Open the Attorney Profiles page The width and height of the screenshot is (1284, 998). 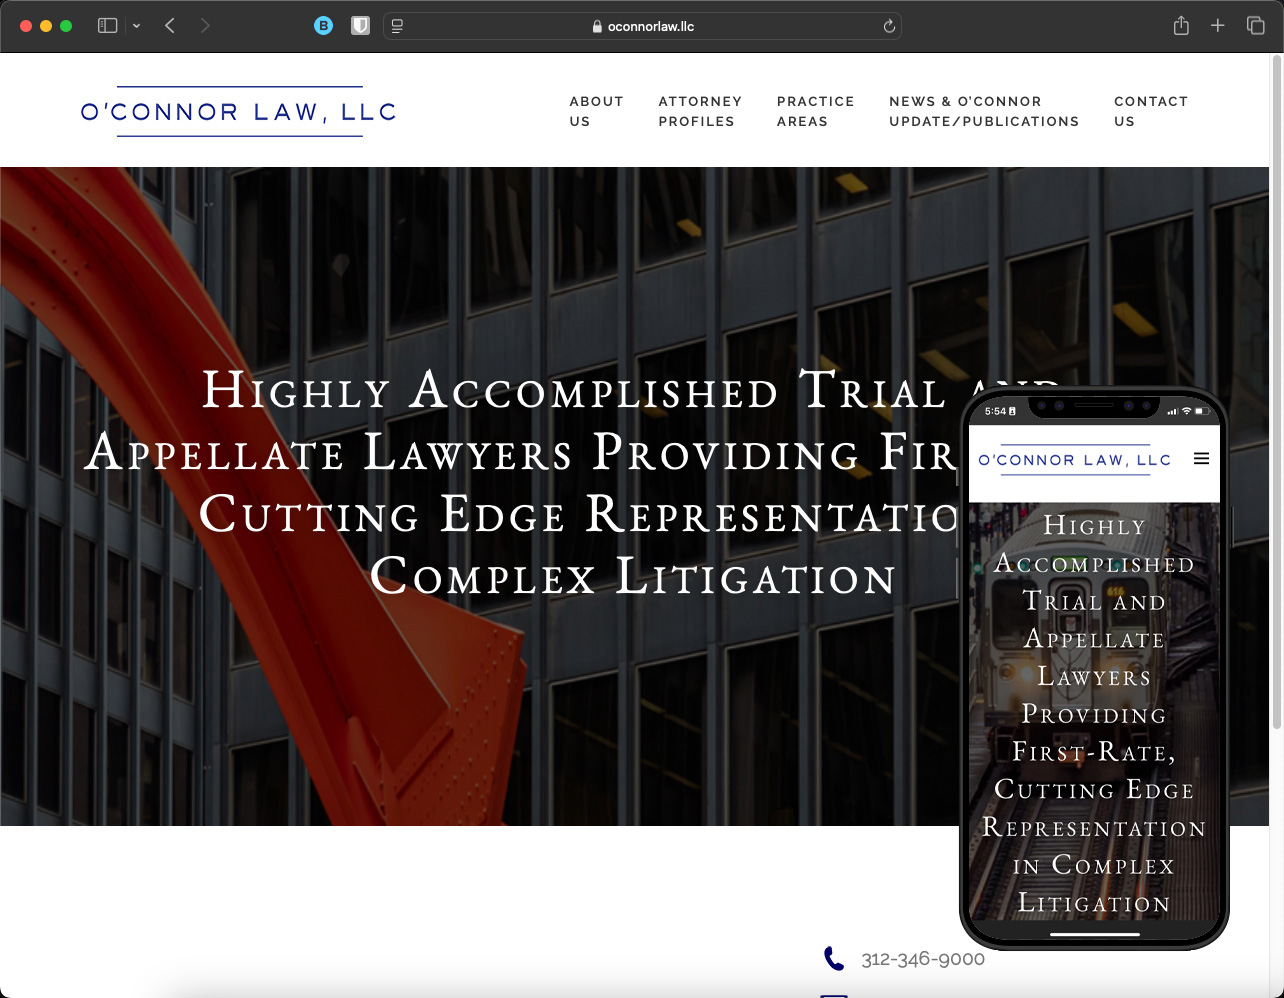click(700, 111)
